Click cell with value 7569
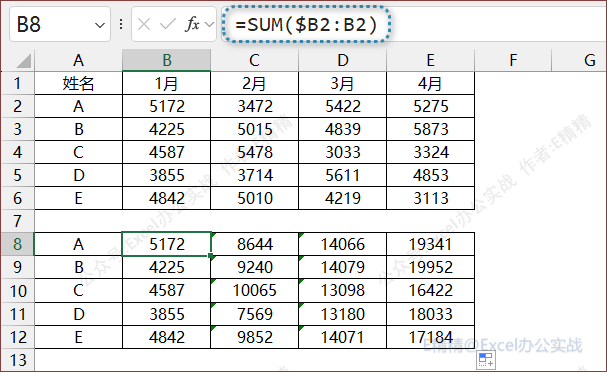Screen dimensions: 607x372 254,314
